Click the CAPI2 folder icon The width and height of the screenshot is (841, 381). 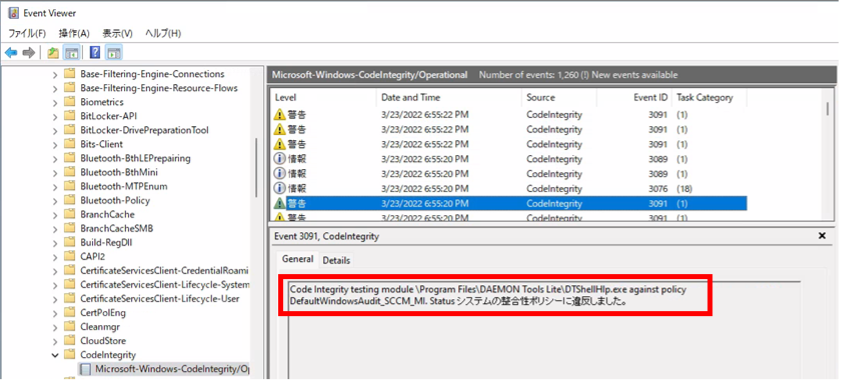pos(70,256)
